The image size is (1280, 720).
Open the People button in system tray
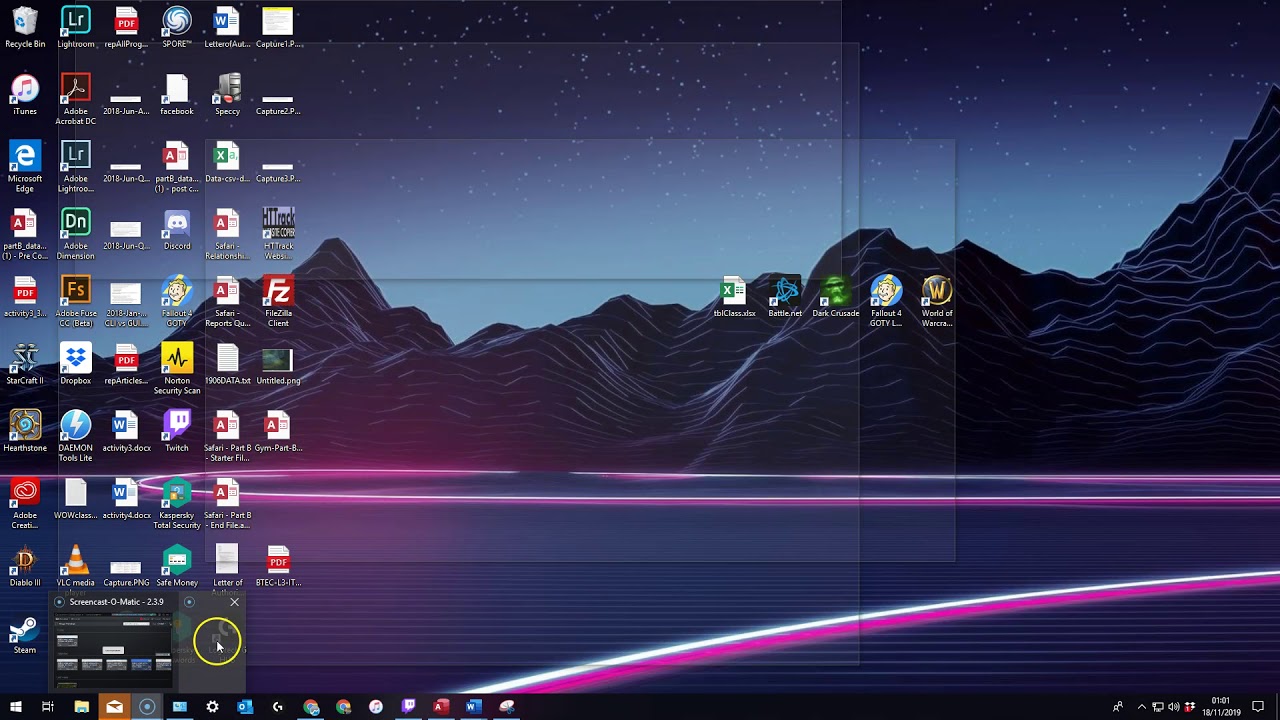pyautogui.click(x=1118, y=707)
